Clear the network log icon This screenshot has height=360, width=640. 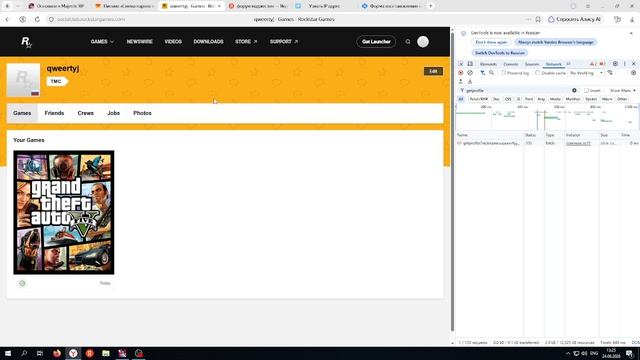click(470, 73)
